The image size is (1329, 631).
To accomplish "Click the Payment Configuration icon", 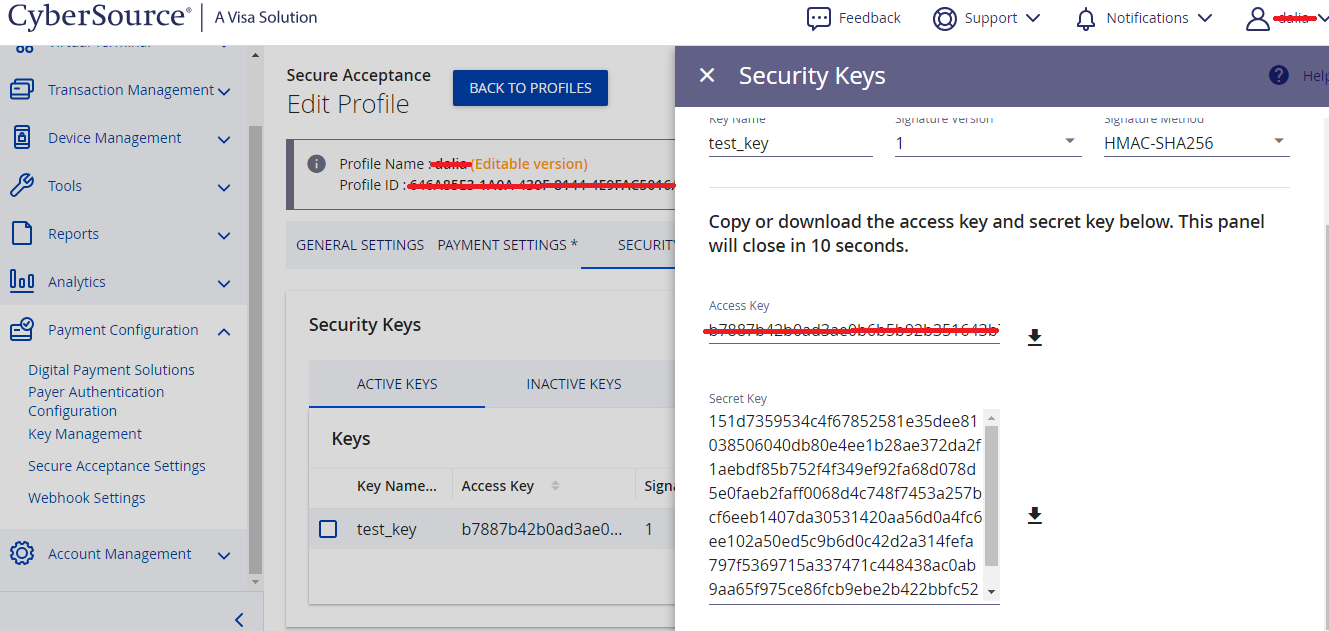I will pyautogui.click(x=22, y=330).
